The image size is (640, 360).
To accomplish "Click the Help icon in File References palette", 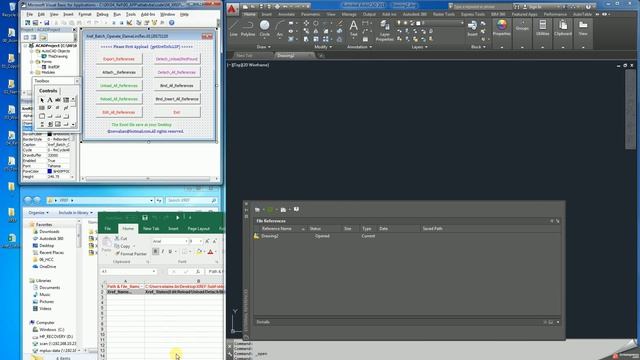I will click(x=296, y=209).
